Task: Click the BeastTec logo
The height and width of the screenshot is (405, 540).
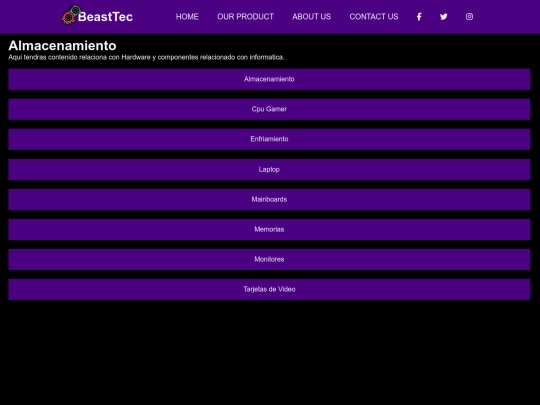Action: (97, 16)
